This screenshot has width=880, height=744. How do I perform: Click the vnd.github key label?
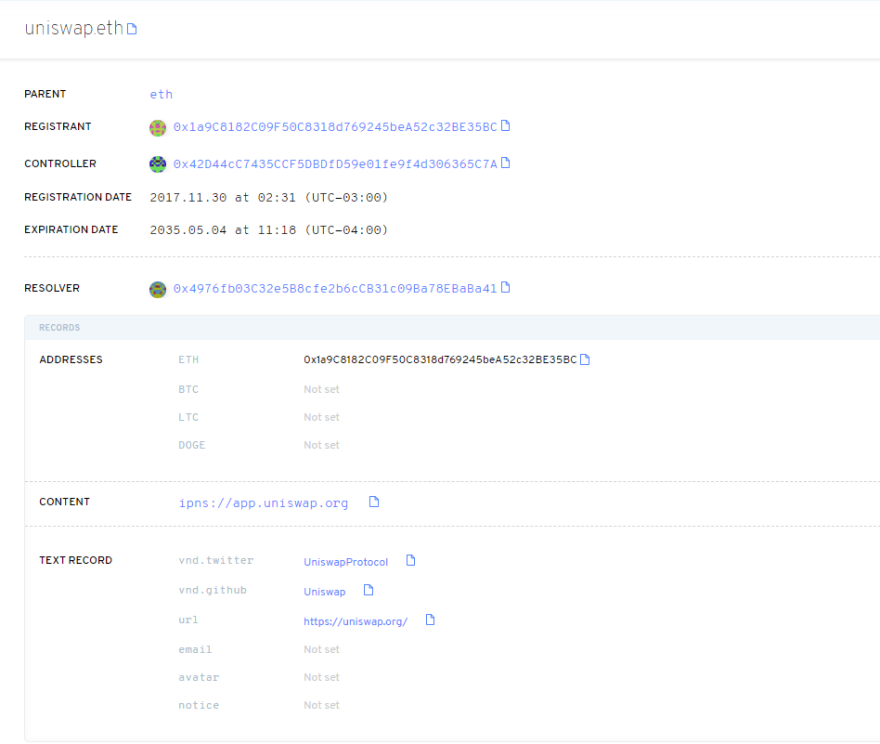point(213,590)
